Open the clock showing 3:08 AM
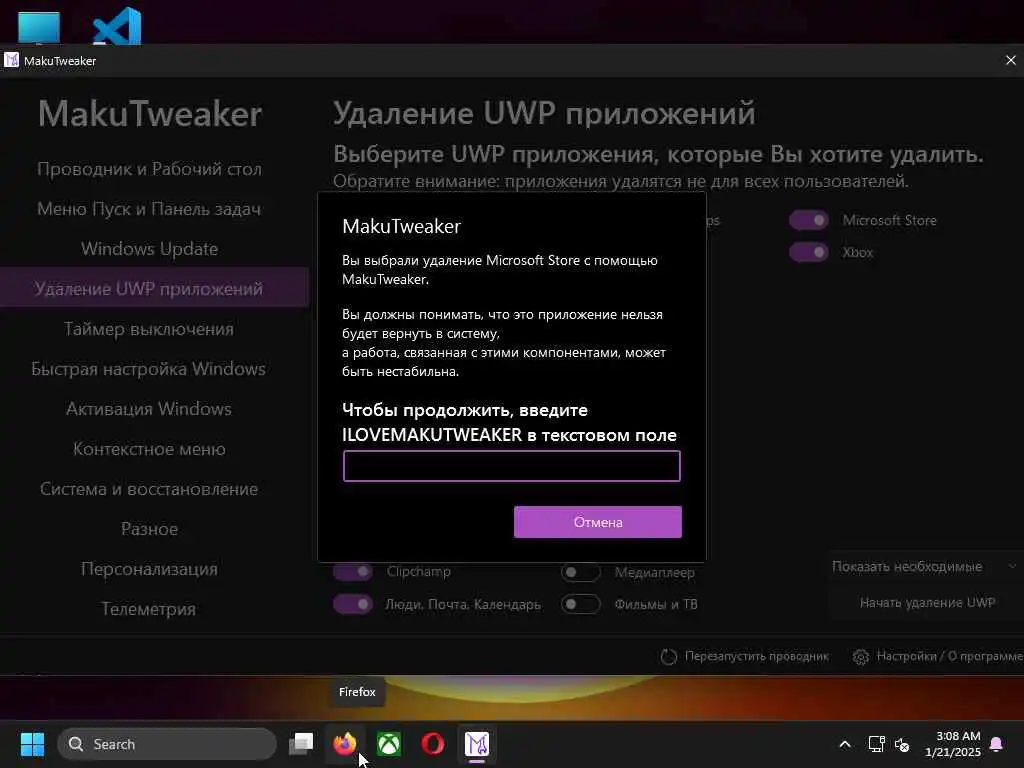This screenshot has width=1024, height=768. (x=953, y=744)
